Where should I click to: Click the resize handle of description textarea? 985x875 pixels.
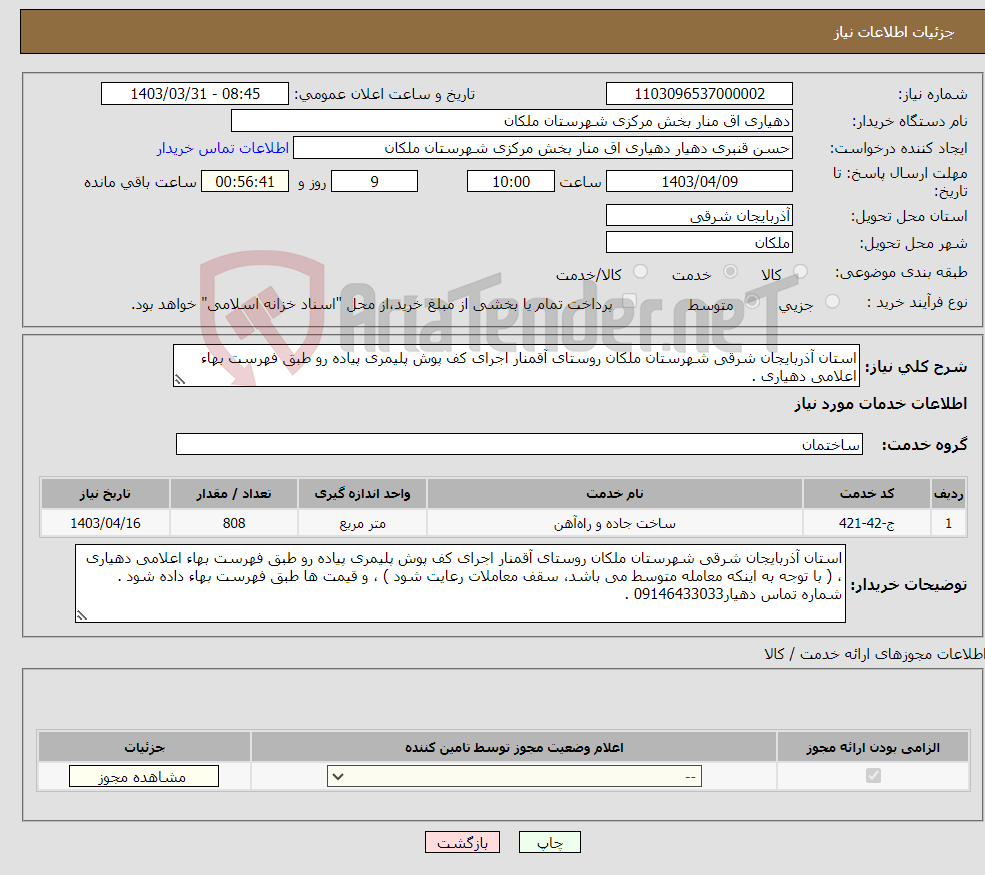180,380
